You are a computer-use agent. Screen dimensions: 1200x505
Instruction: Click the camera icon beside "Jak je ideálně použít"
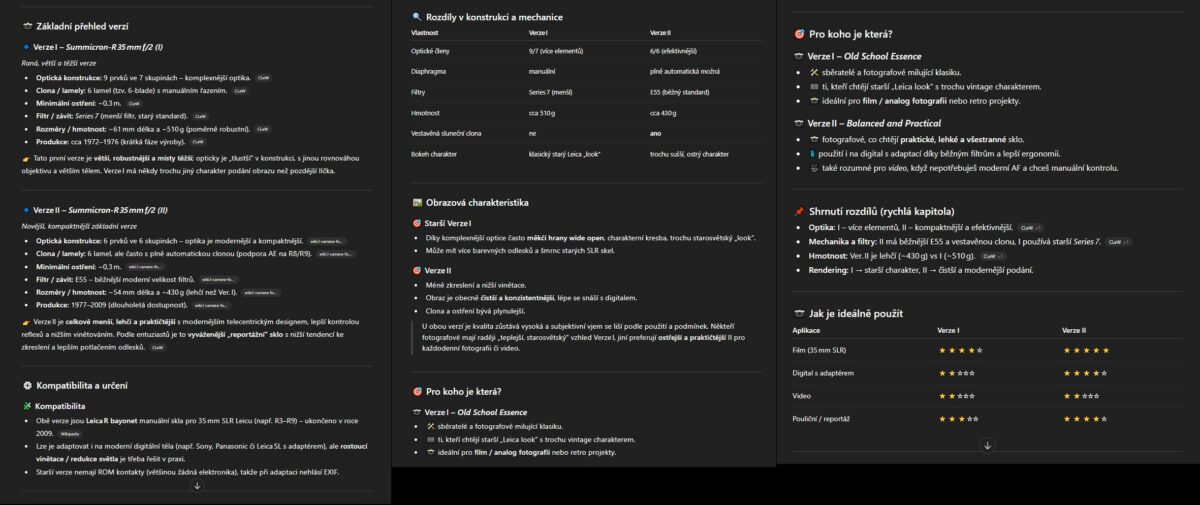pos(799,313)
